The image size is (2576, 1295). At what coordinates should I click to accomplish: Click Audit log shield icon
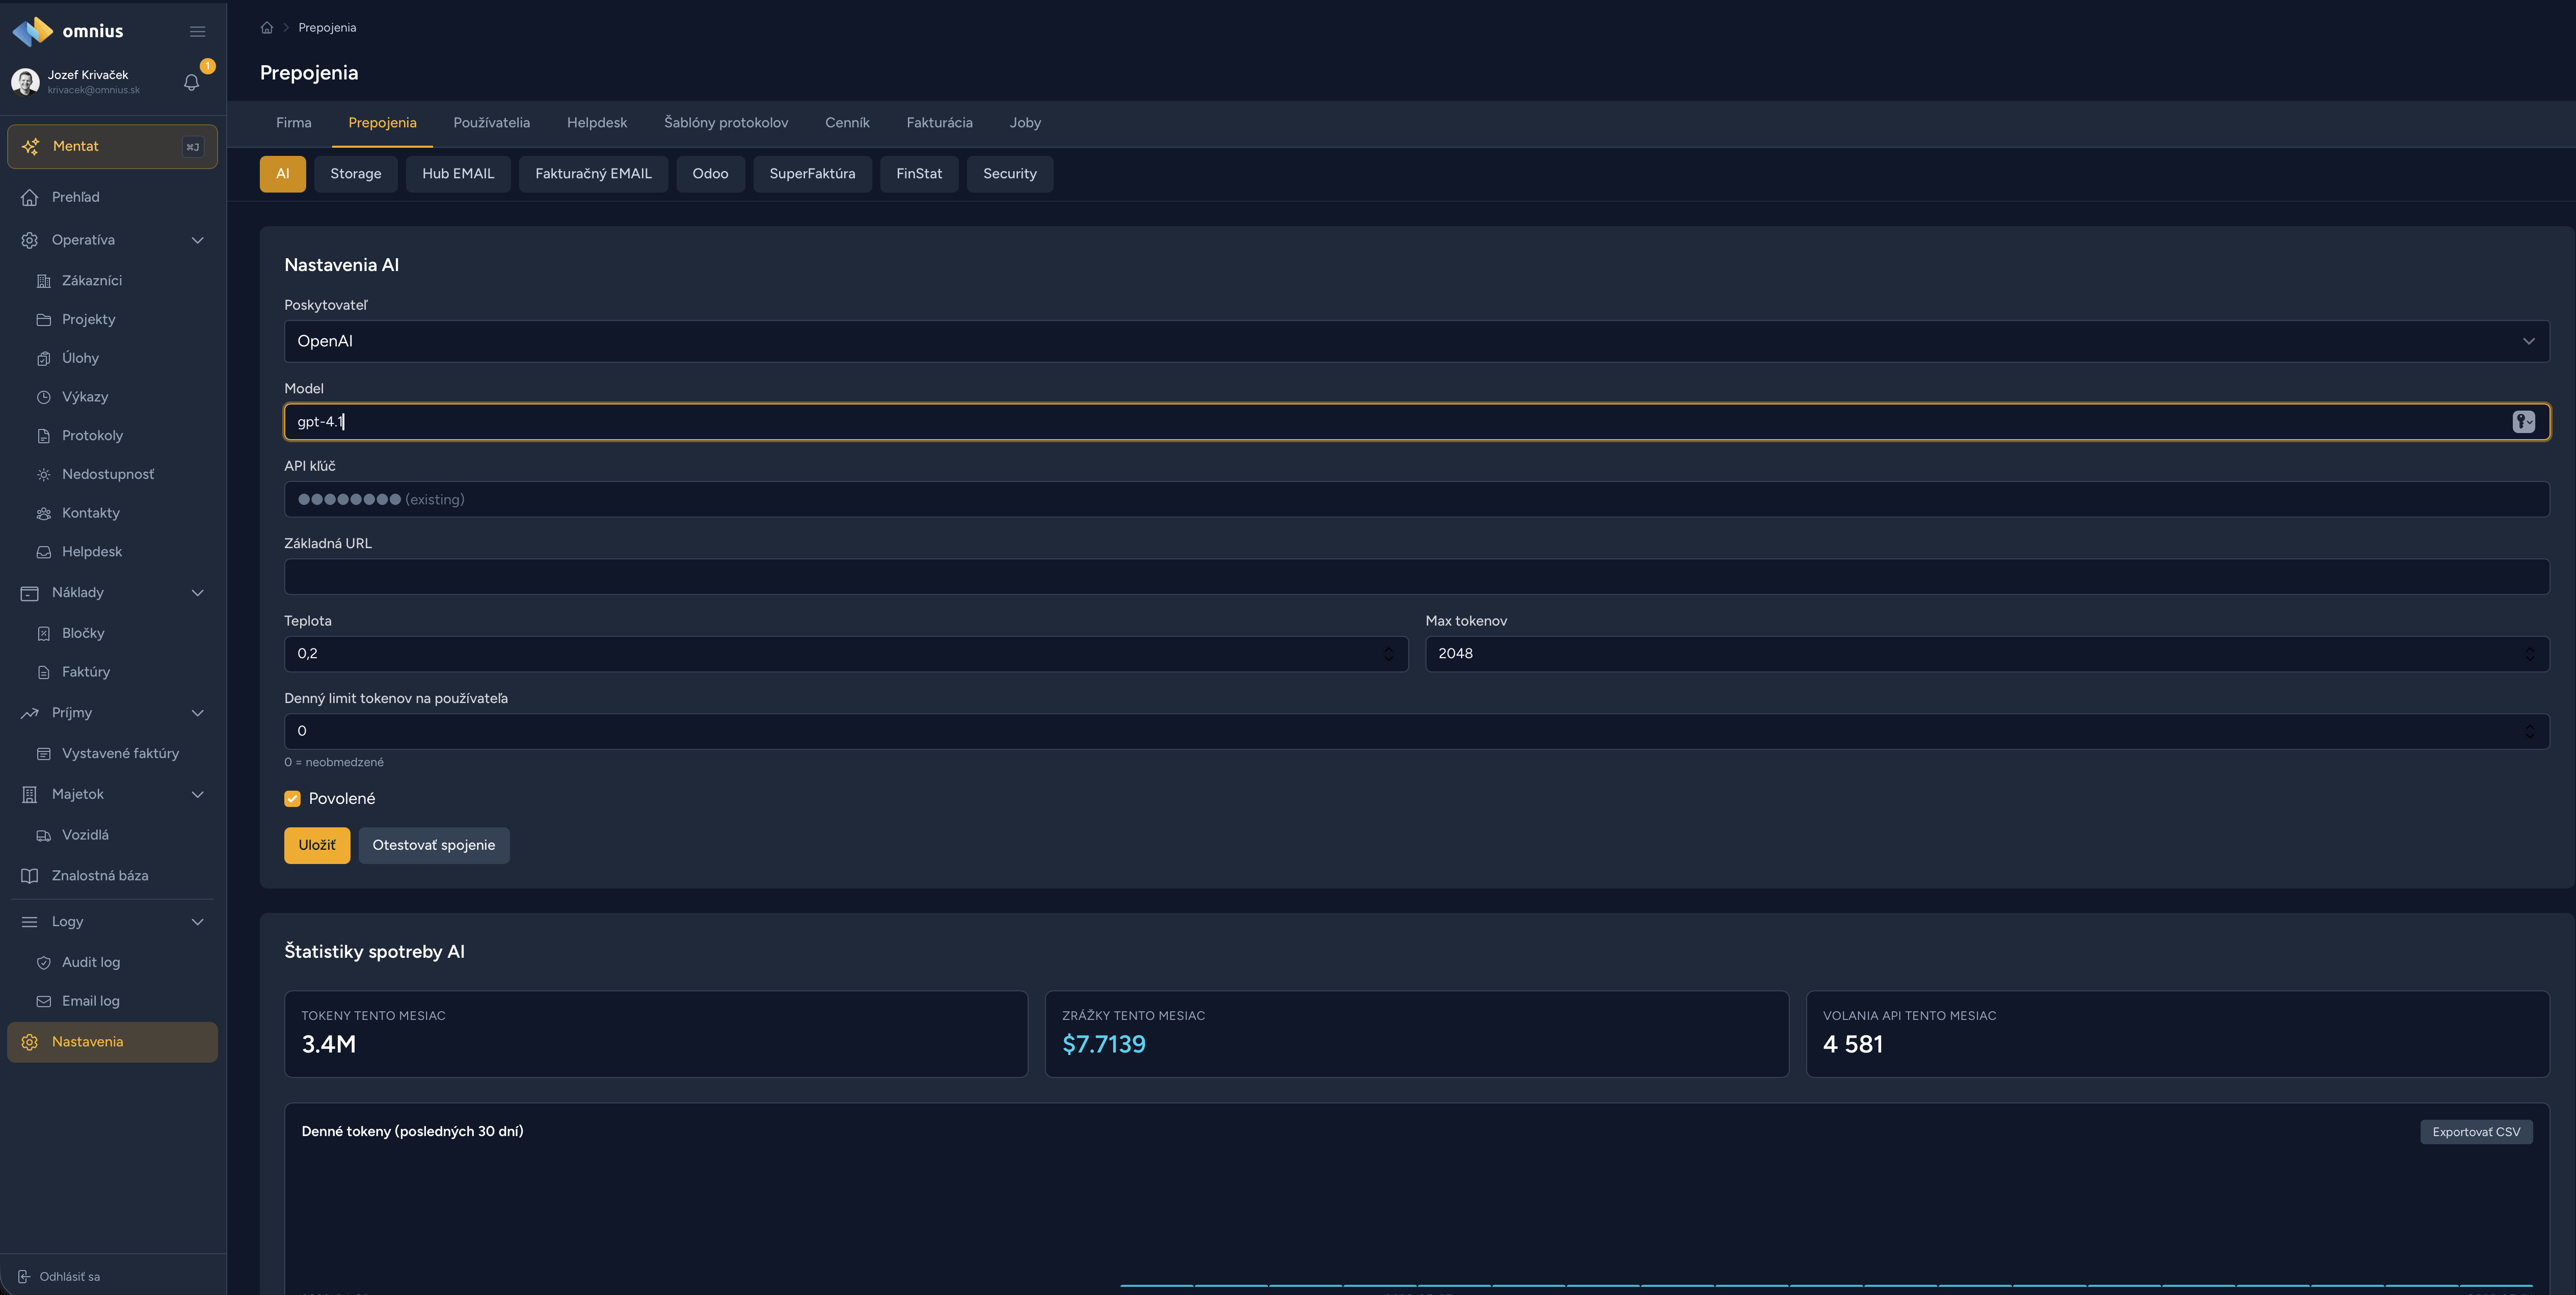(43, 963)
